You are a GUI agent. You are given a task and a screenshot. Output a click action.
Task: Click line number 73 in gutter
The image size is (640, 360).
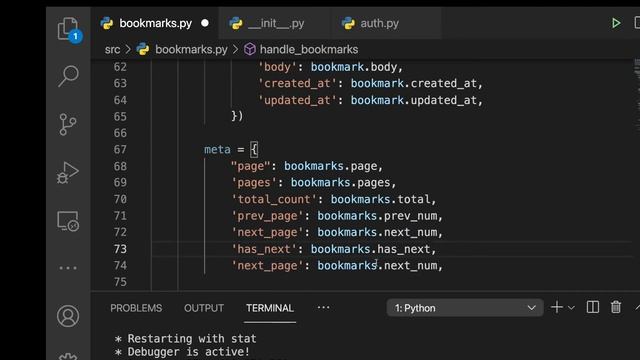pyautogui.click(x=120, y=249)
